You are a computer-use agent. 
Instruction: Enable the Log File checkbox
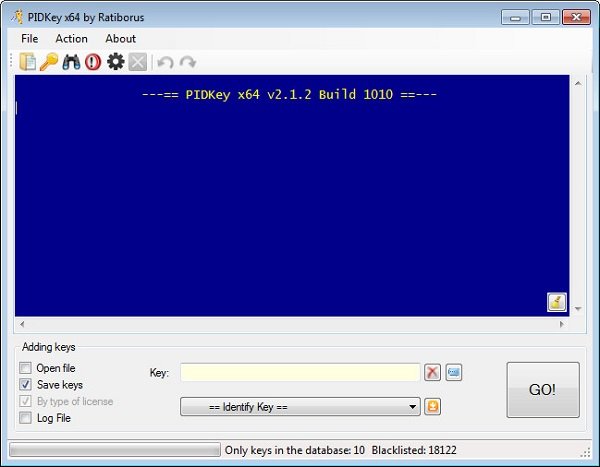coord(25,418)
